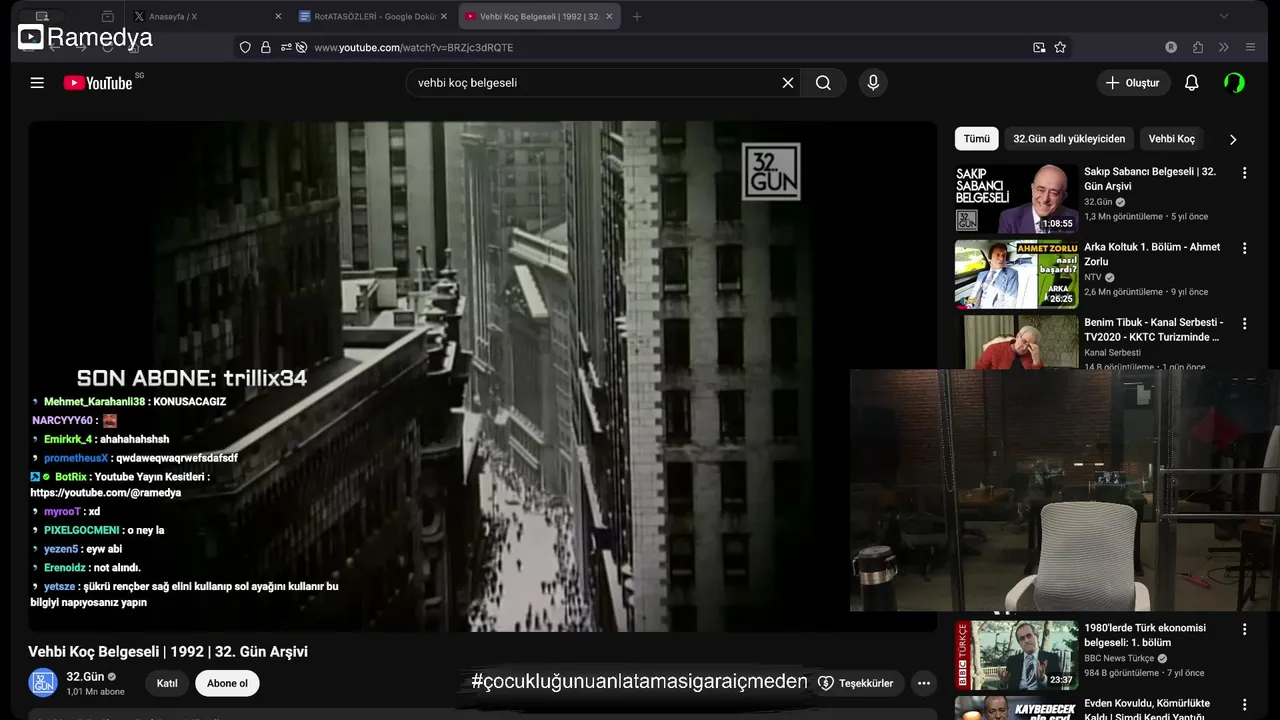Image resolution: width=1280 pixels, height=720 pixels.
Task: Select the Vehbi Koç filter chip
Action: click(x=1171, y=139)
